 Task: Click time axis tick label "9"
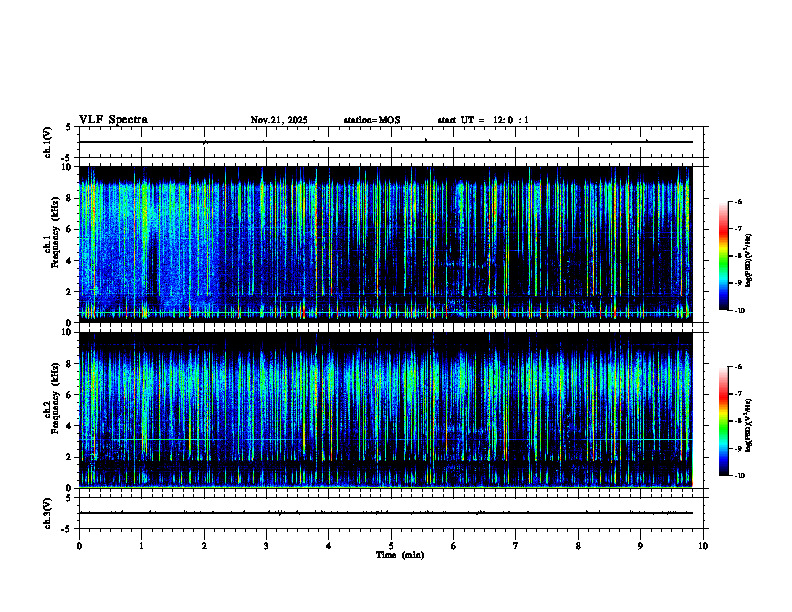(x=640, y=546)
